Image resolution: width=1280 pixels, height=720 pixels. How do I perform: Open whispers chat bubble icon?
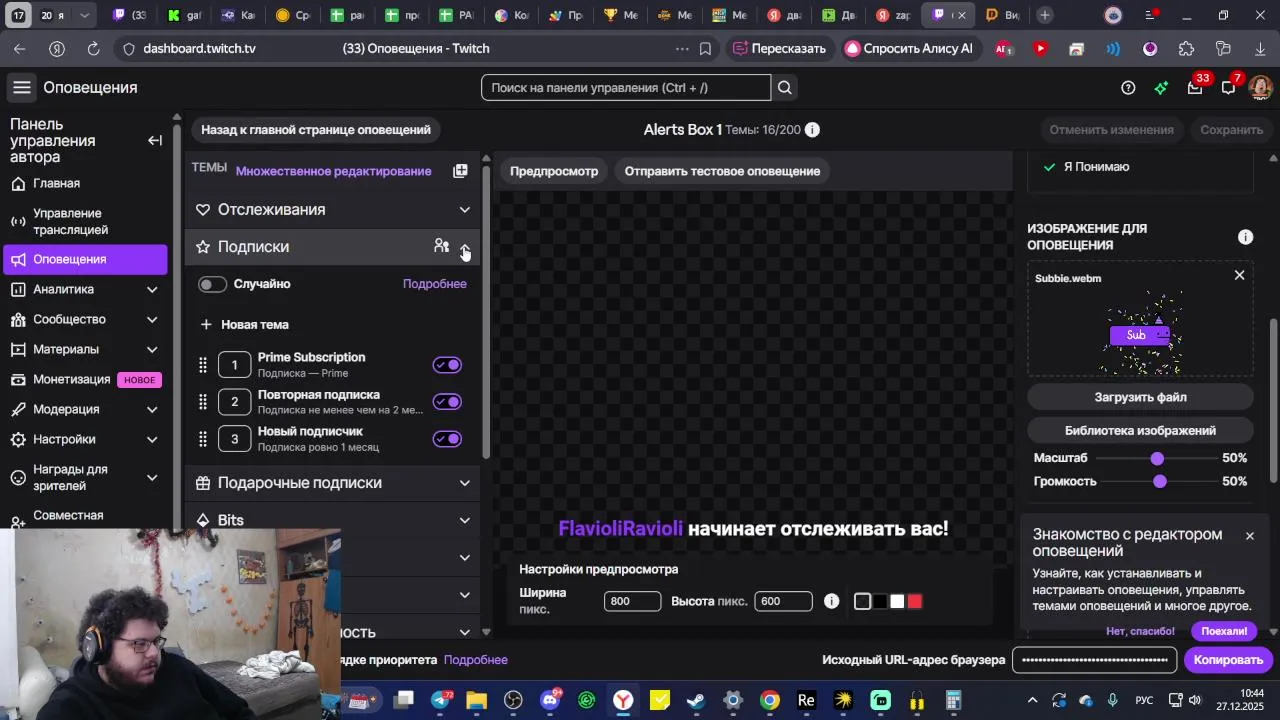click(1228, 88)
